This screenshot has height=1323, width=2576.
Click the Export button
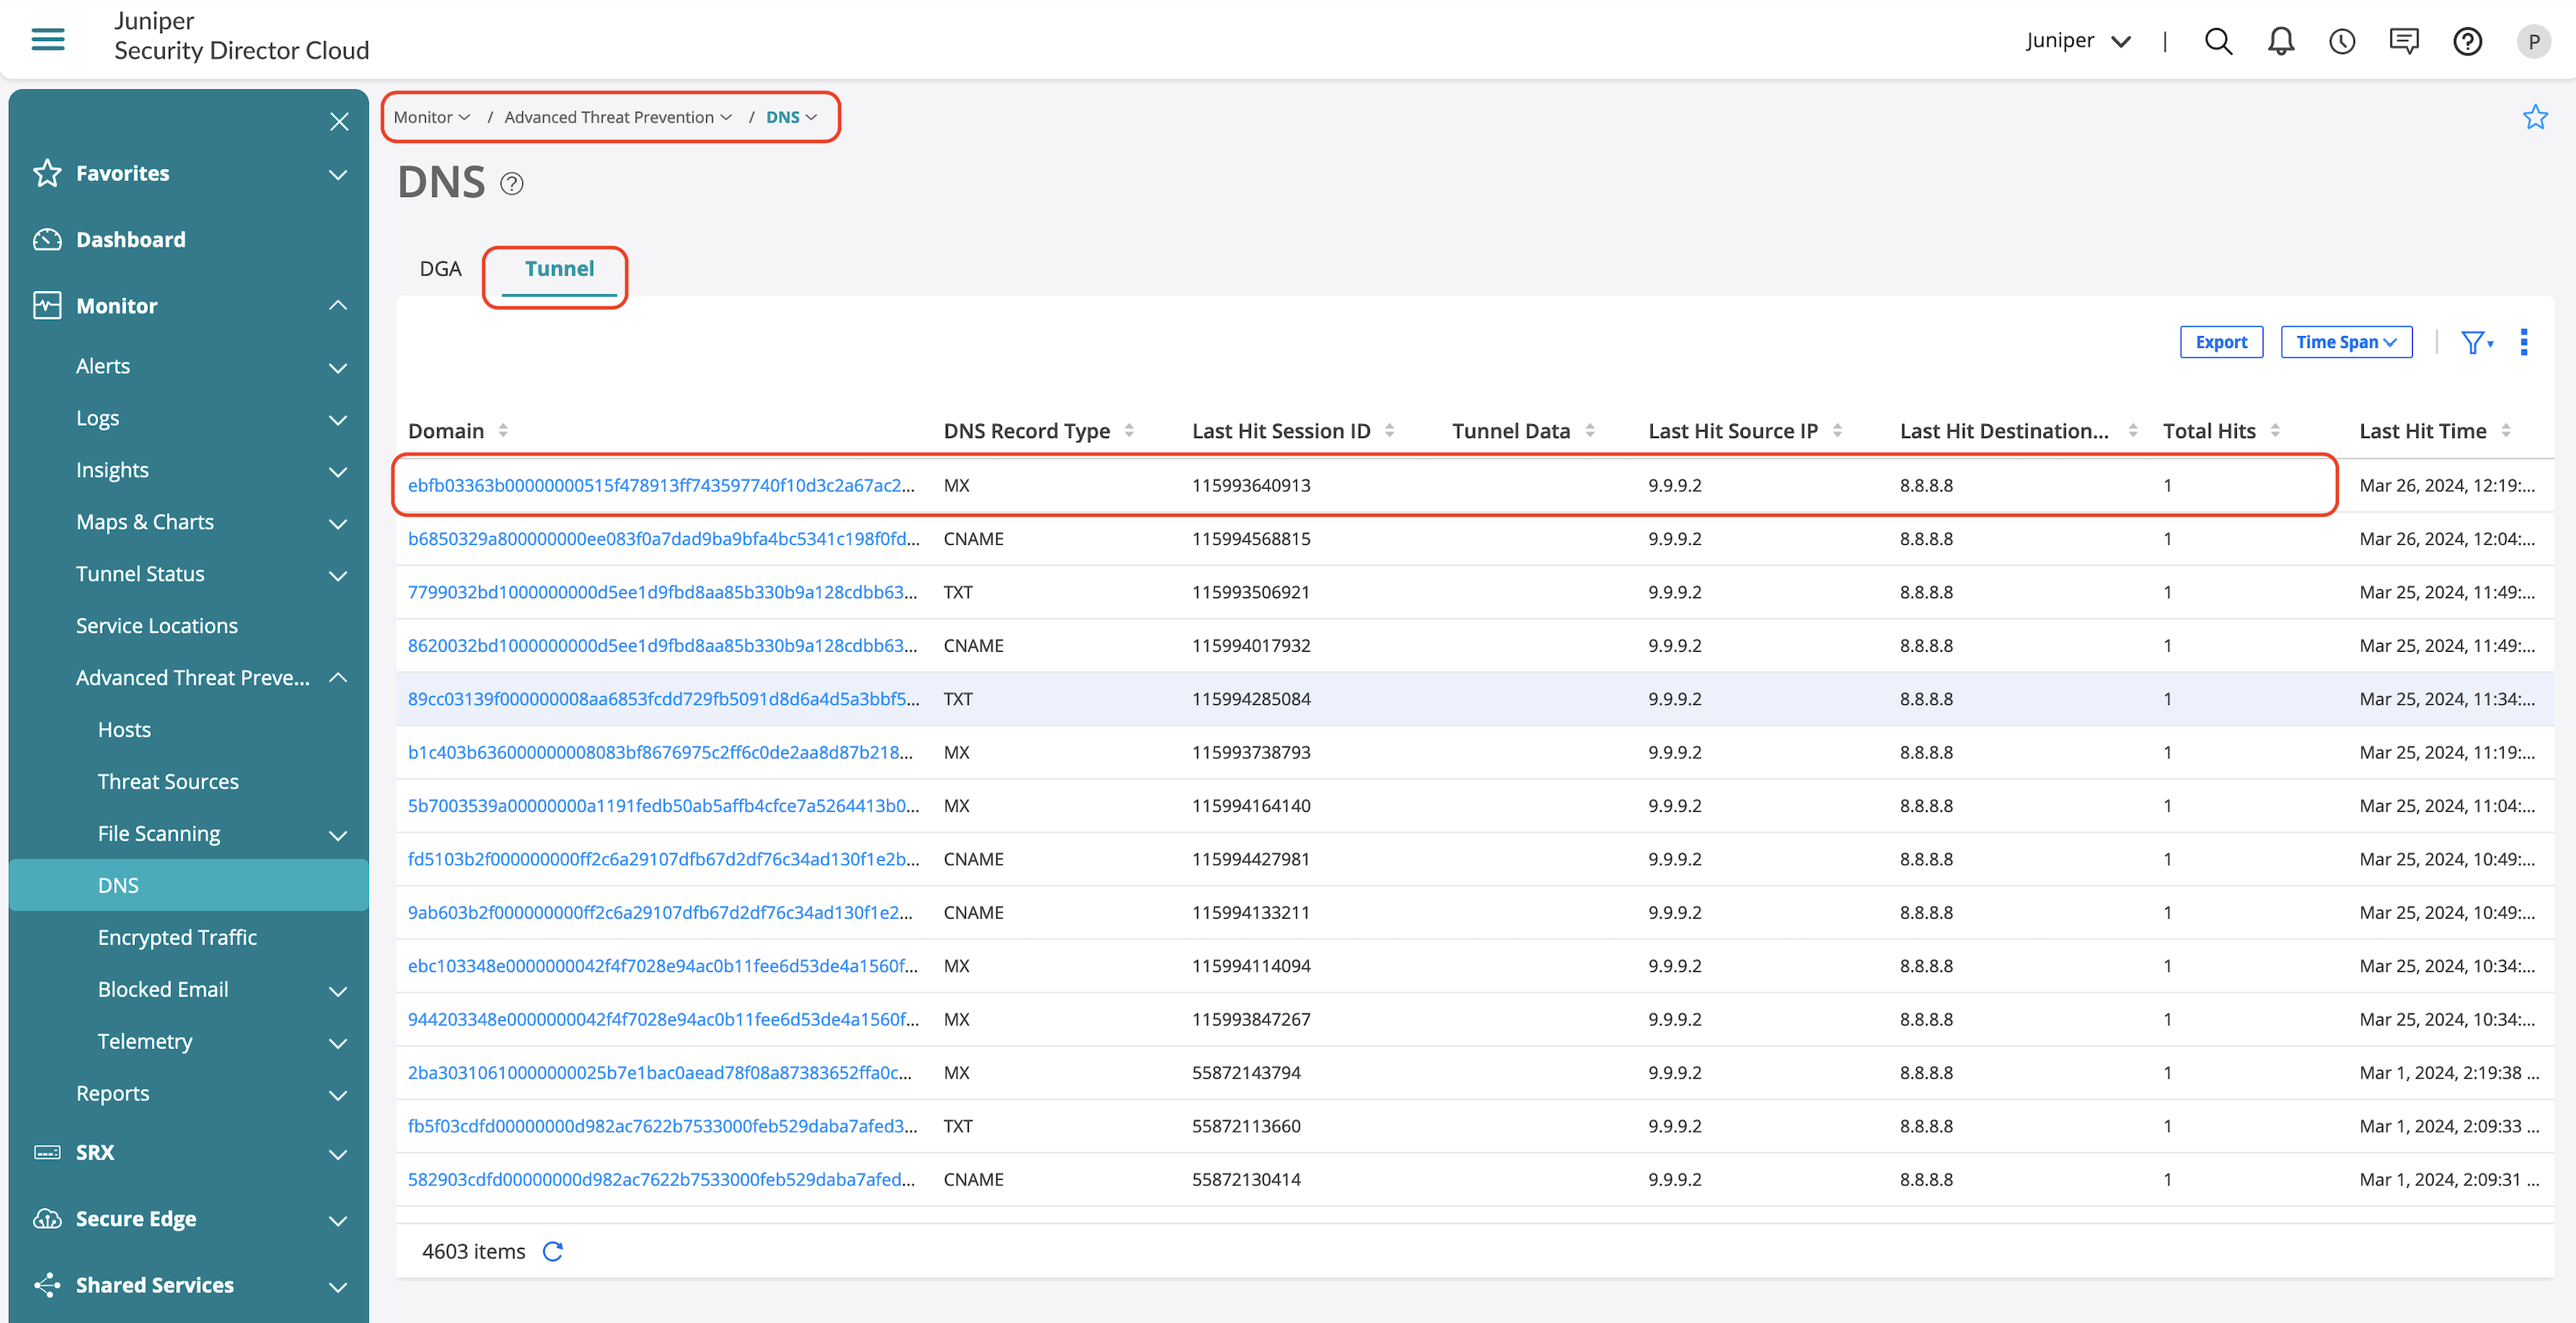pos(2220,342)
